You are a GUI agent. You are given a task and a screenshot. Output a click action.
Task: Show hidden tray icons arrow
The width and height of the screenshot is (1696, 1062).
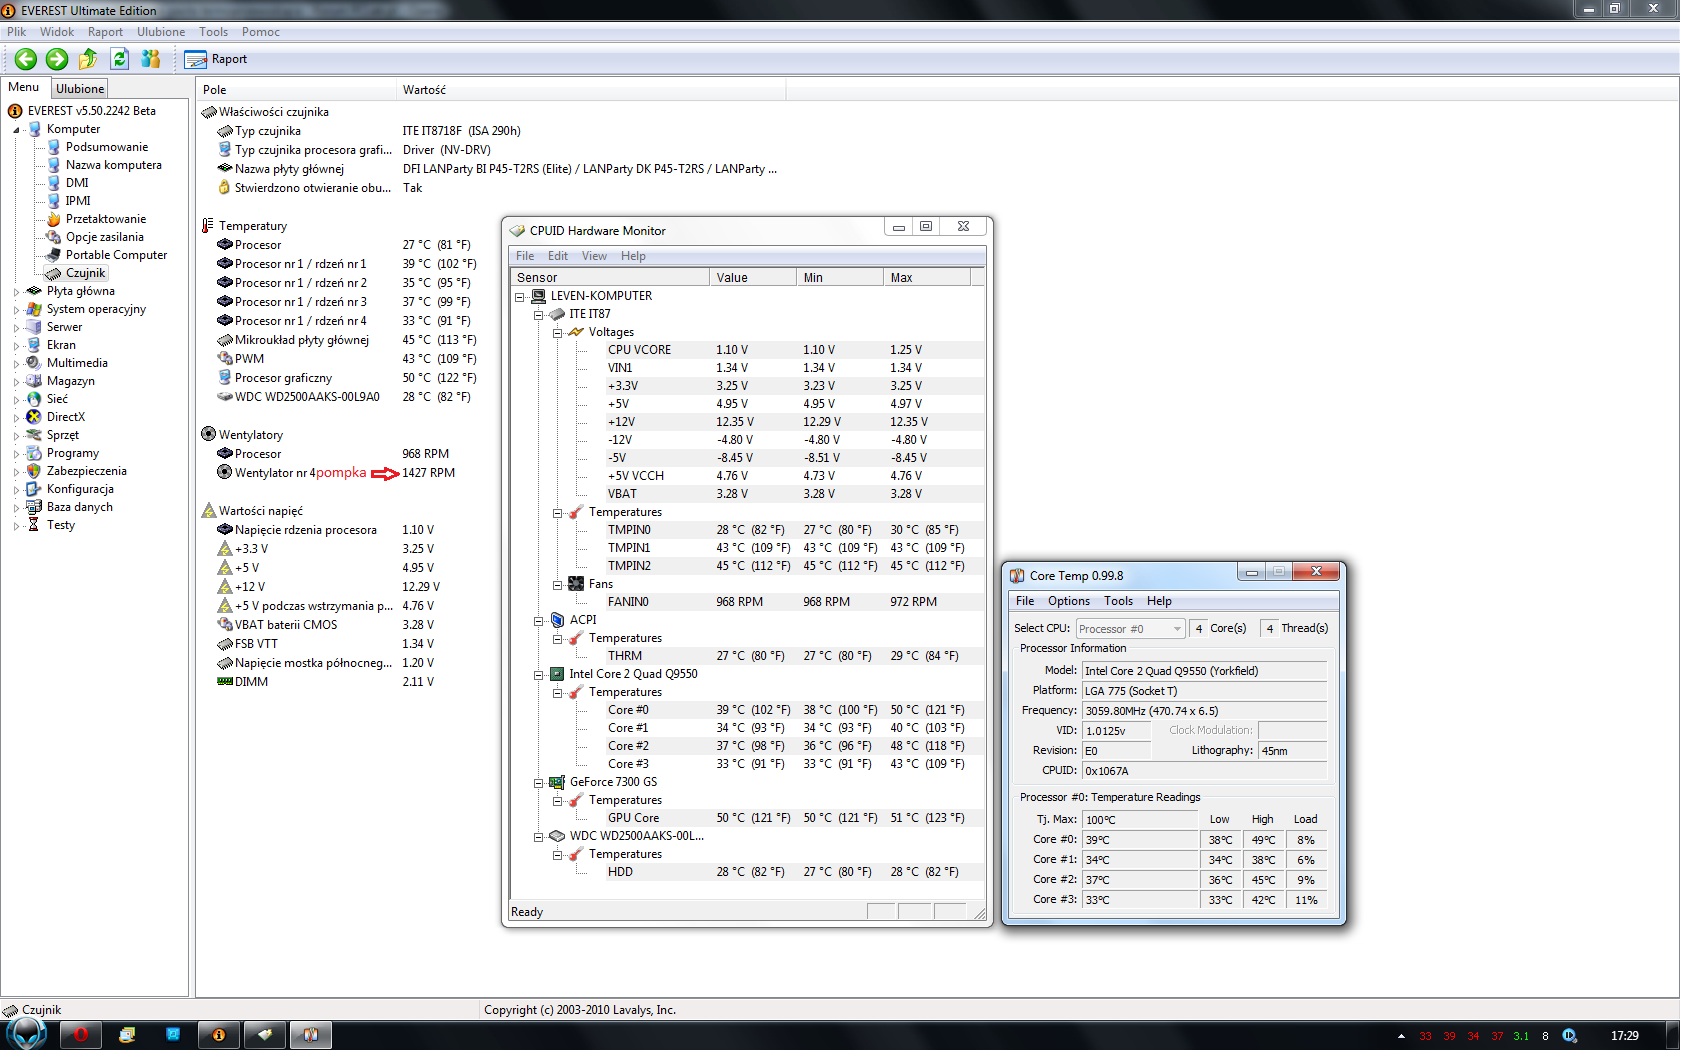tap(1401, 1036)
